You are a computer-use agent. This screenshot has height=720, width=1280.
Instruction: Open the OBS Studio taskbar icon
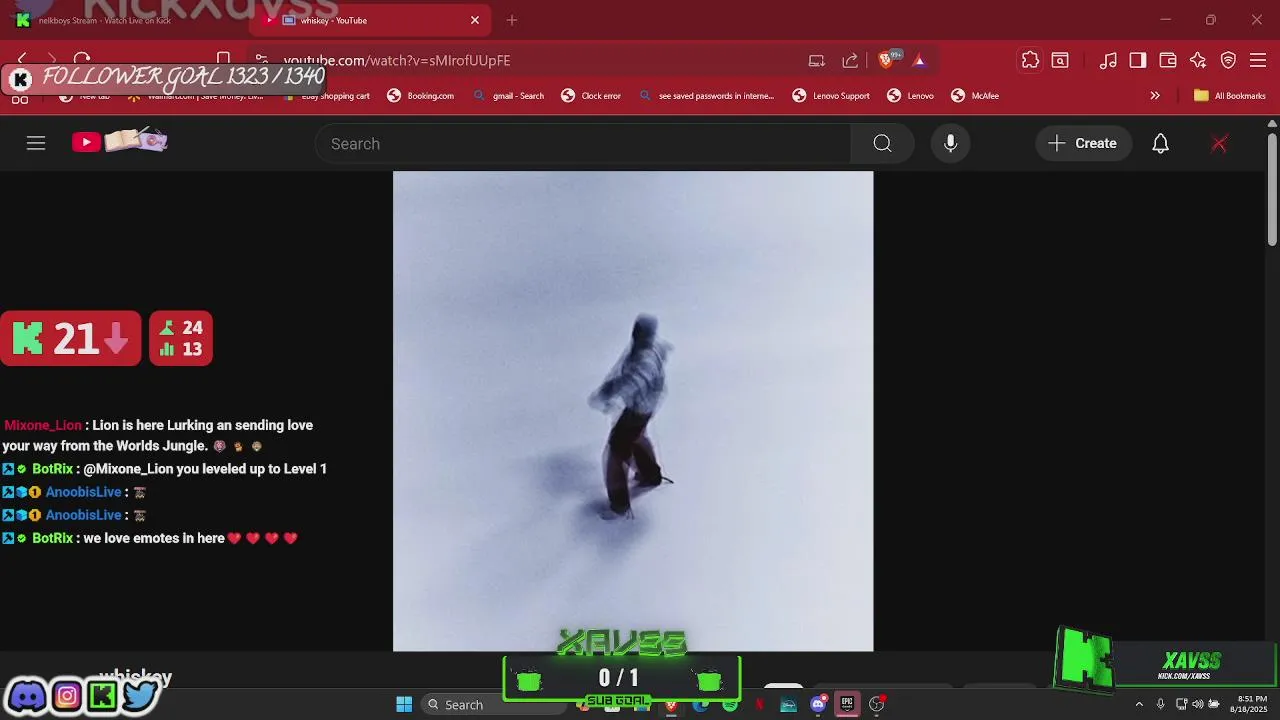pyautogui.click(x=877, y=704)
